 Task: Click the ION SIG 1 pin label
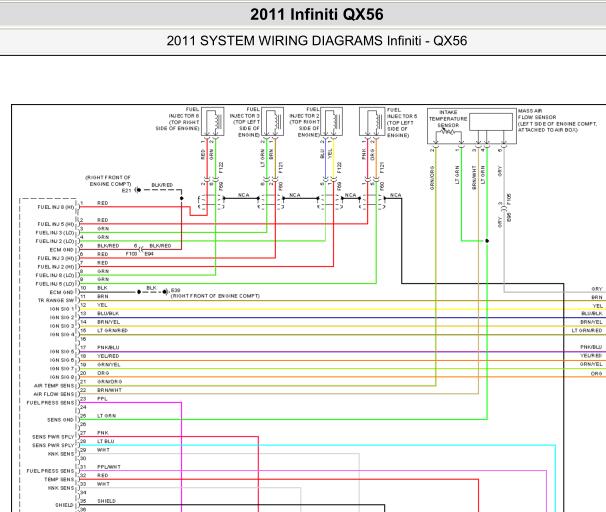coord(62,309)
